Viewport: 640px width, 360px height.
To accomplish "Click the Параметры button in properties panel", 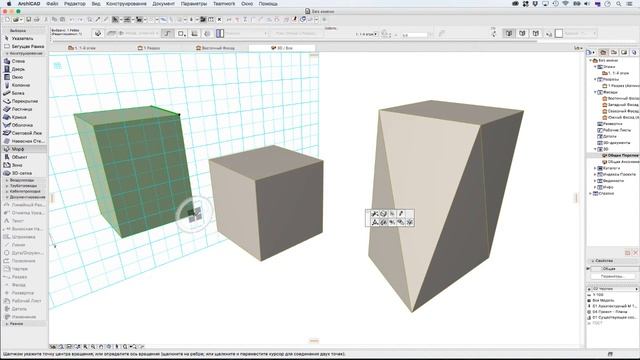I will tap(613, 276).
